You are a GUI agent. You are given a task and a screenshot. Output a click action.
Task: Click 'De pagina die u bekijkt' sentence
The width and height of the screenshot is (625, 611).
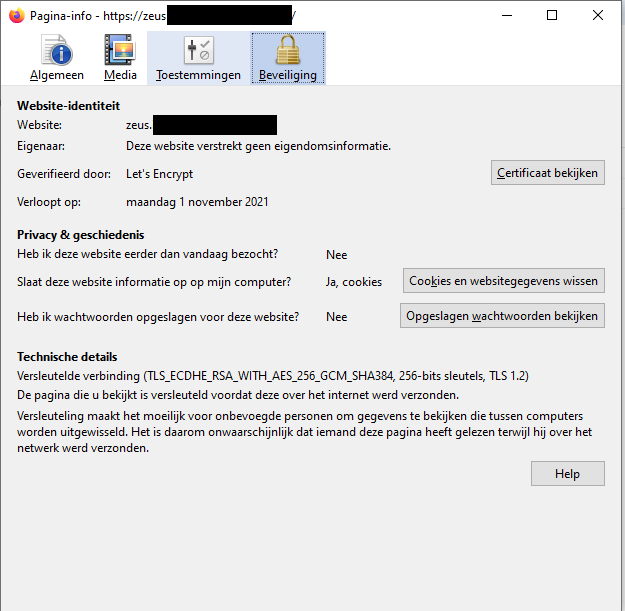[238, 395]
